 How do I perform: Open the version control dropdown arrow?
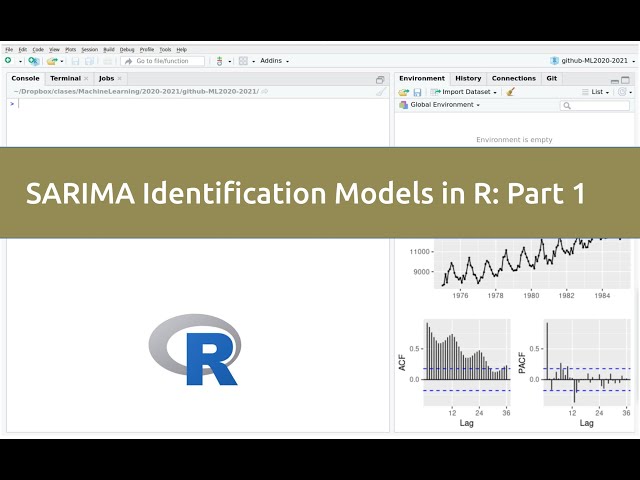tap(229, 62)
